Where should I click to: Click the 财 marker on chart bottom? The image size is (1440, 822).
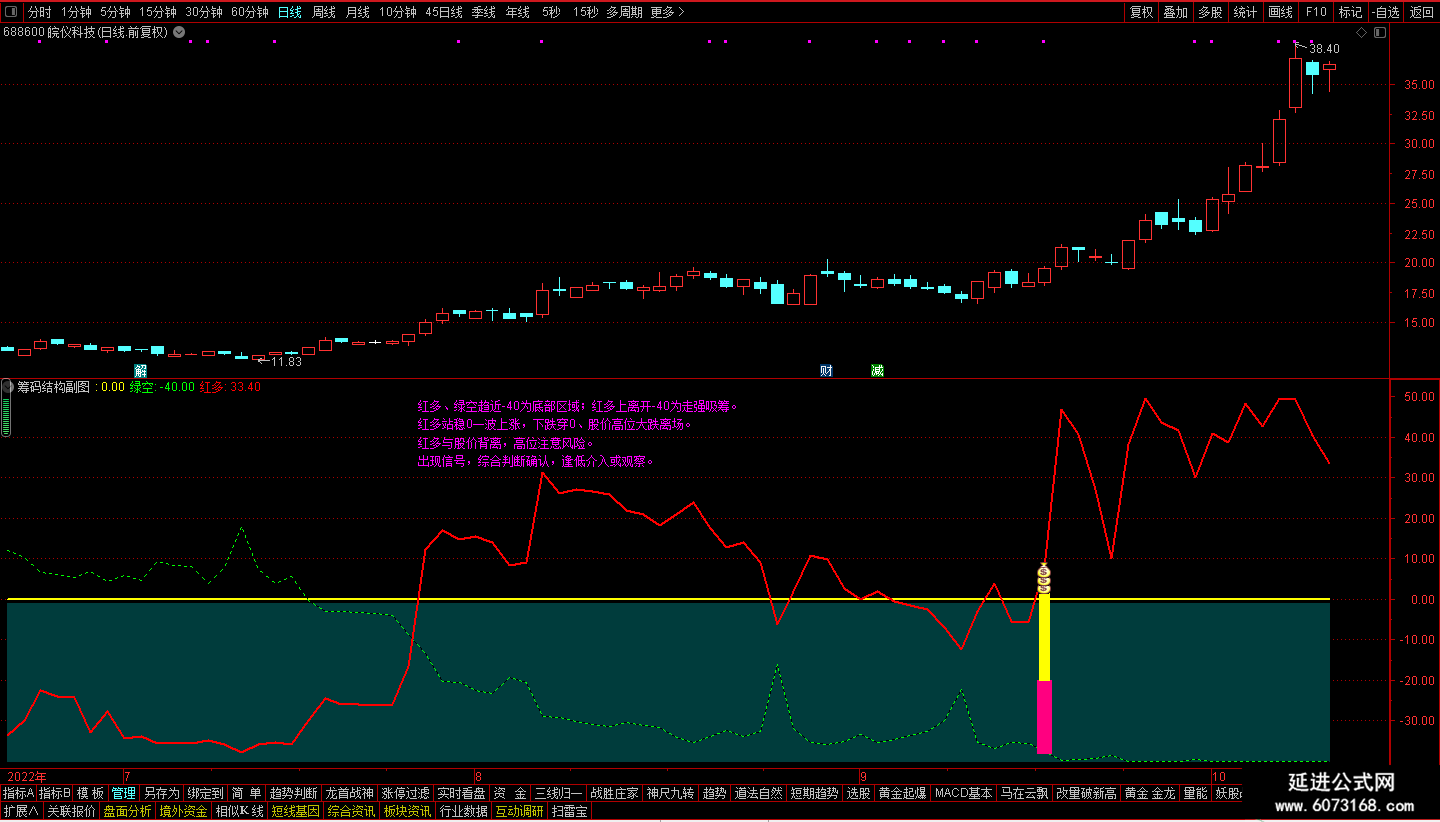click(826, 370)
